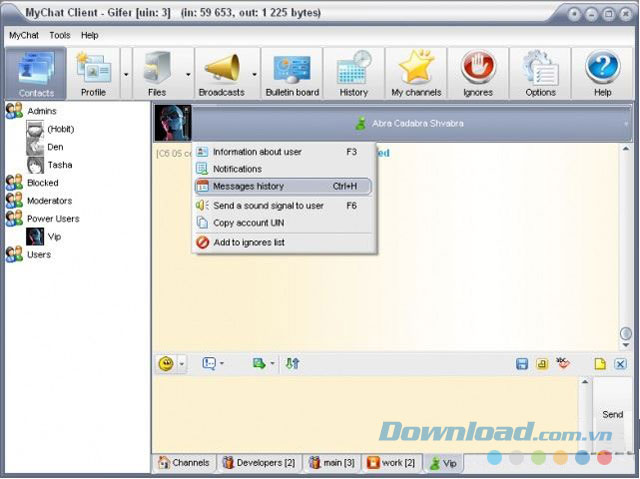The height and width of the screenshot is (479, 640).
Task: Expand the Profile button dropdown arrow
Action: point(126,73)
